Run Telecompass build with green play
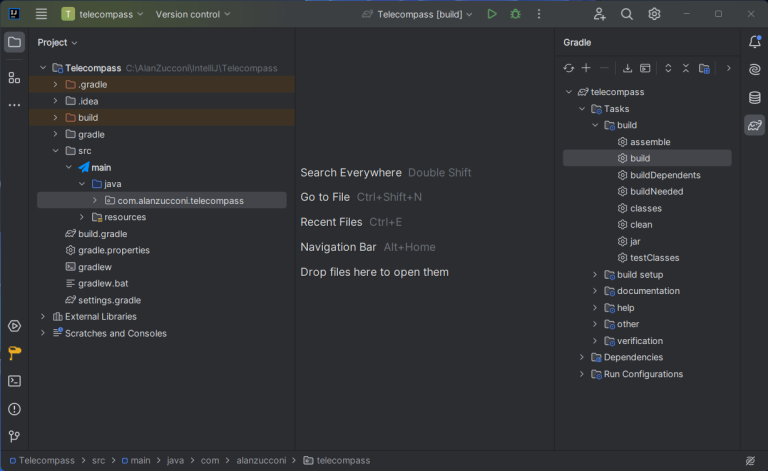 (x=492, y=14)
